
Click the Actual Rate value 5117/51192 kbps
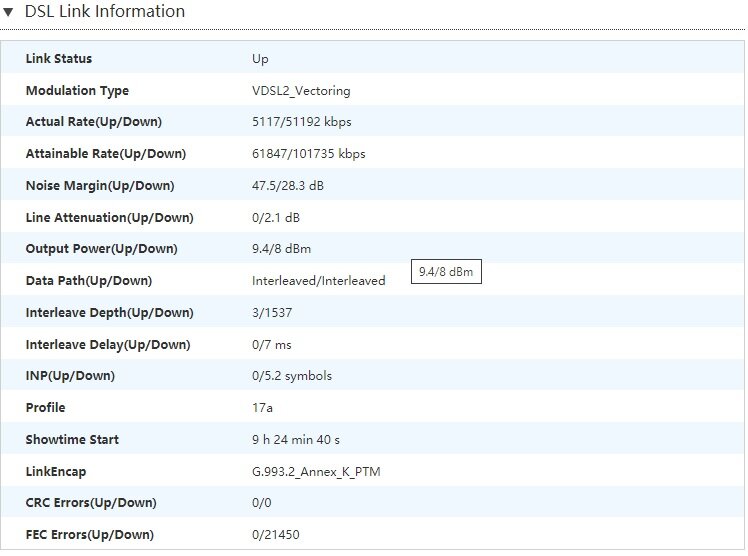coord(301,122)
